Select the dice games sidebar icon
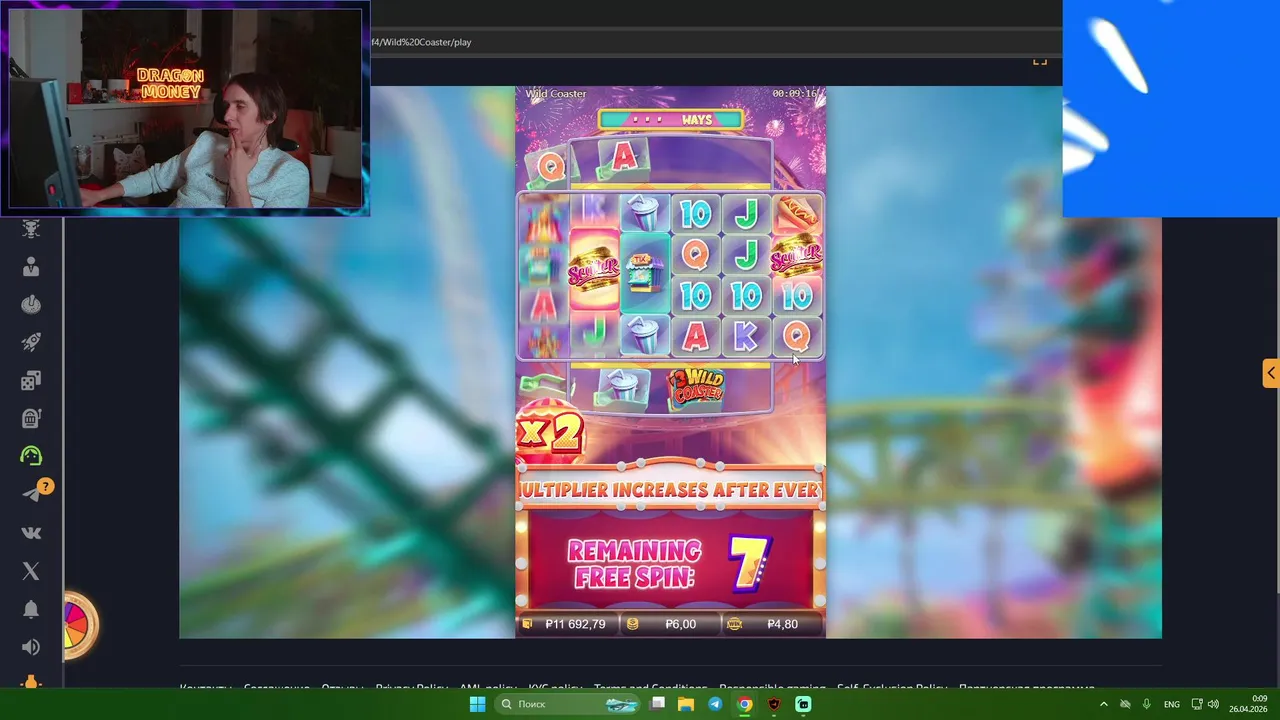The image size is (1280, 720). coord(31,380)
